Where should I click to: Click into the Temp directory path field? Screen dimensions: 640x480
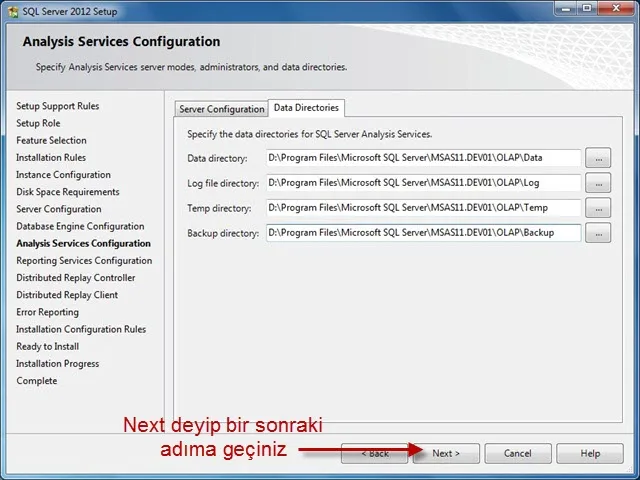(424, 208)
